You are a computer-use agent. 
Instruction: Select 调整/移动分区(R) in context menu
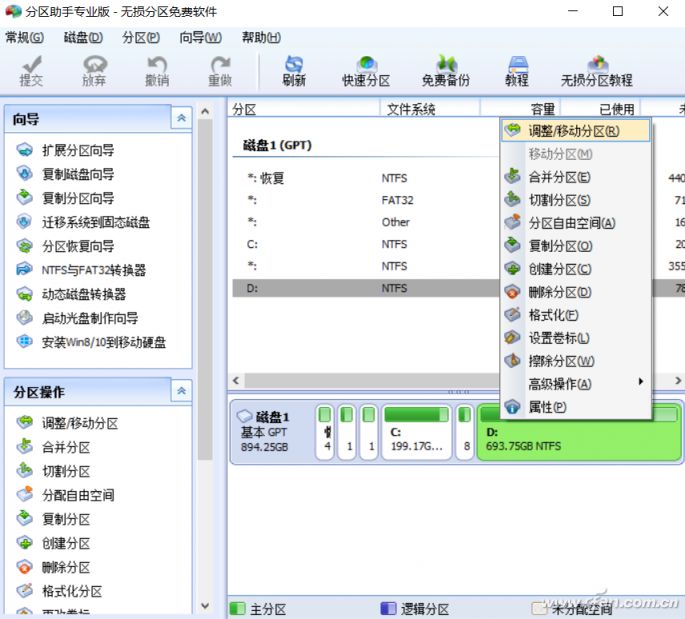tap(575, 131)
